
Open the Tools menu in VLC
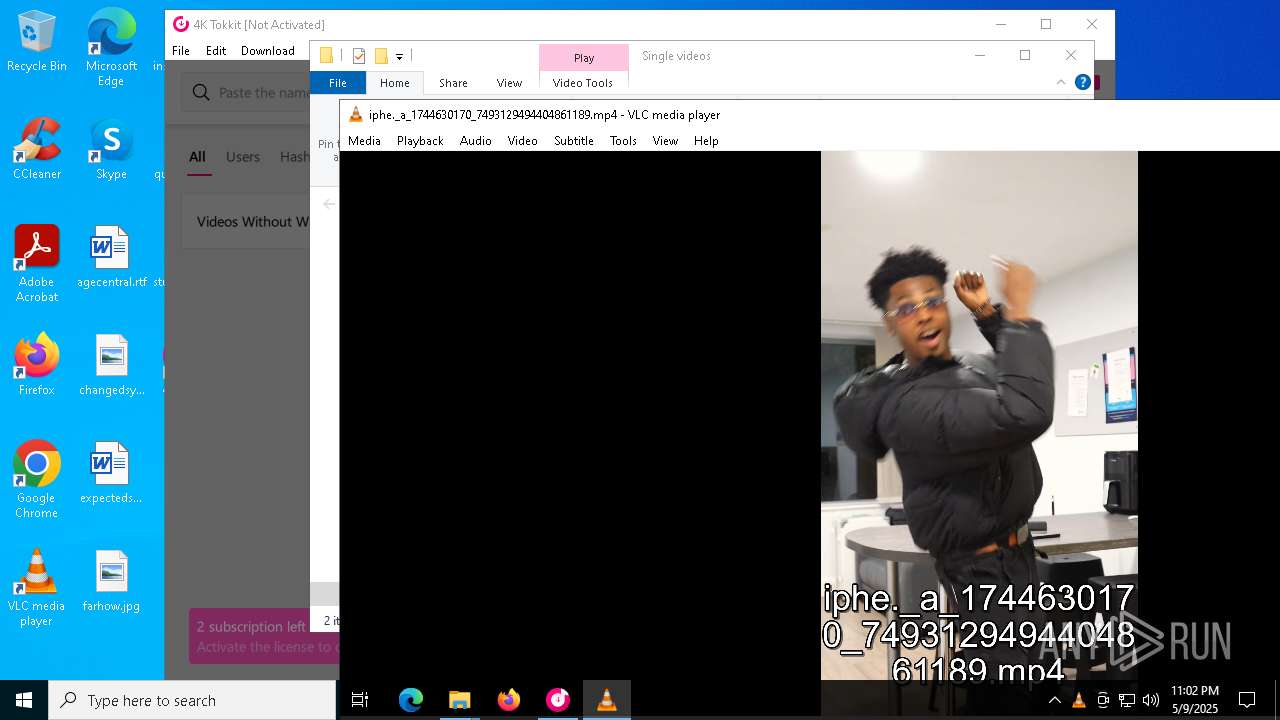coord(623,141)
